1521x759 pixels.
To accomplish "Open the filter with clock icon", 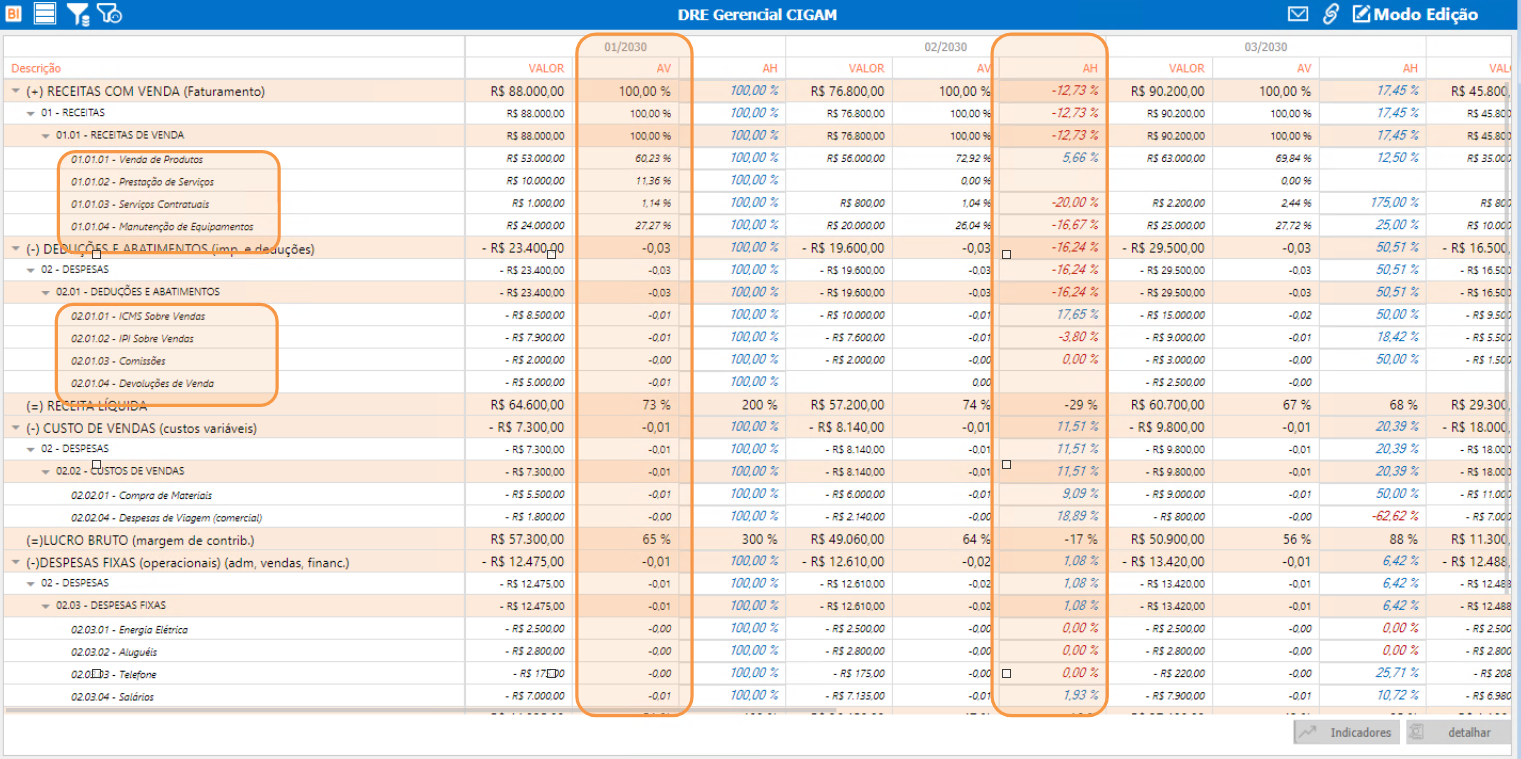I will point(110,14).
